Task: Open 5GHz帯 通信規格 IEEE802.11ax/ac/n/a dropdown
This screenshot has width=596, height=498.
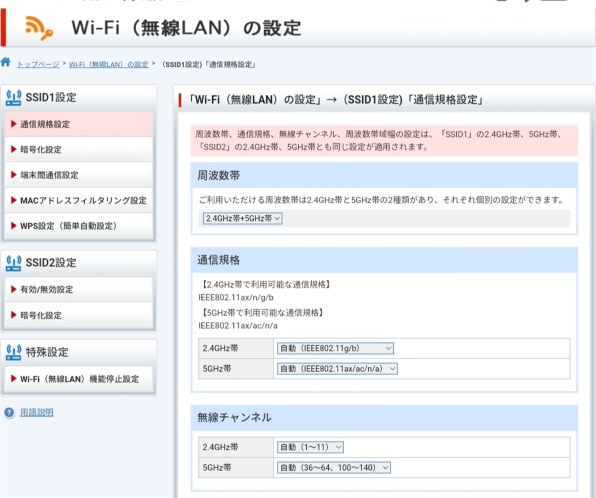Action: click(x=337, y=369)
